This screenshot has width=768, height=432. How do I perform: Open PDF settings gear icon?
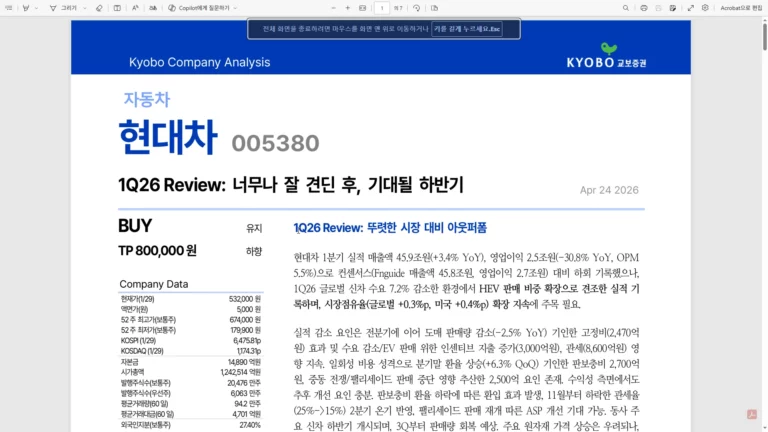coord(705,8)
